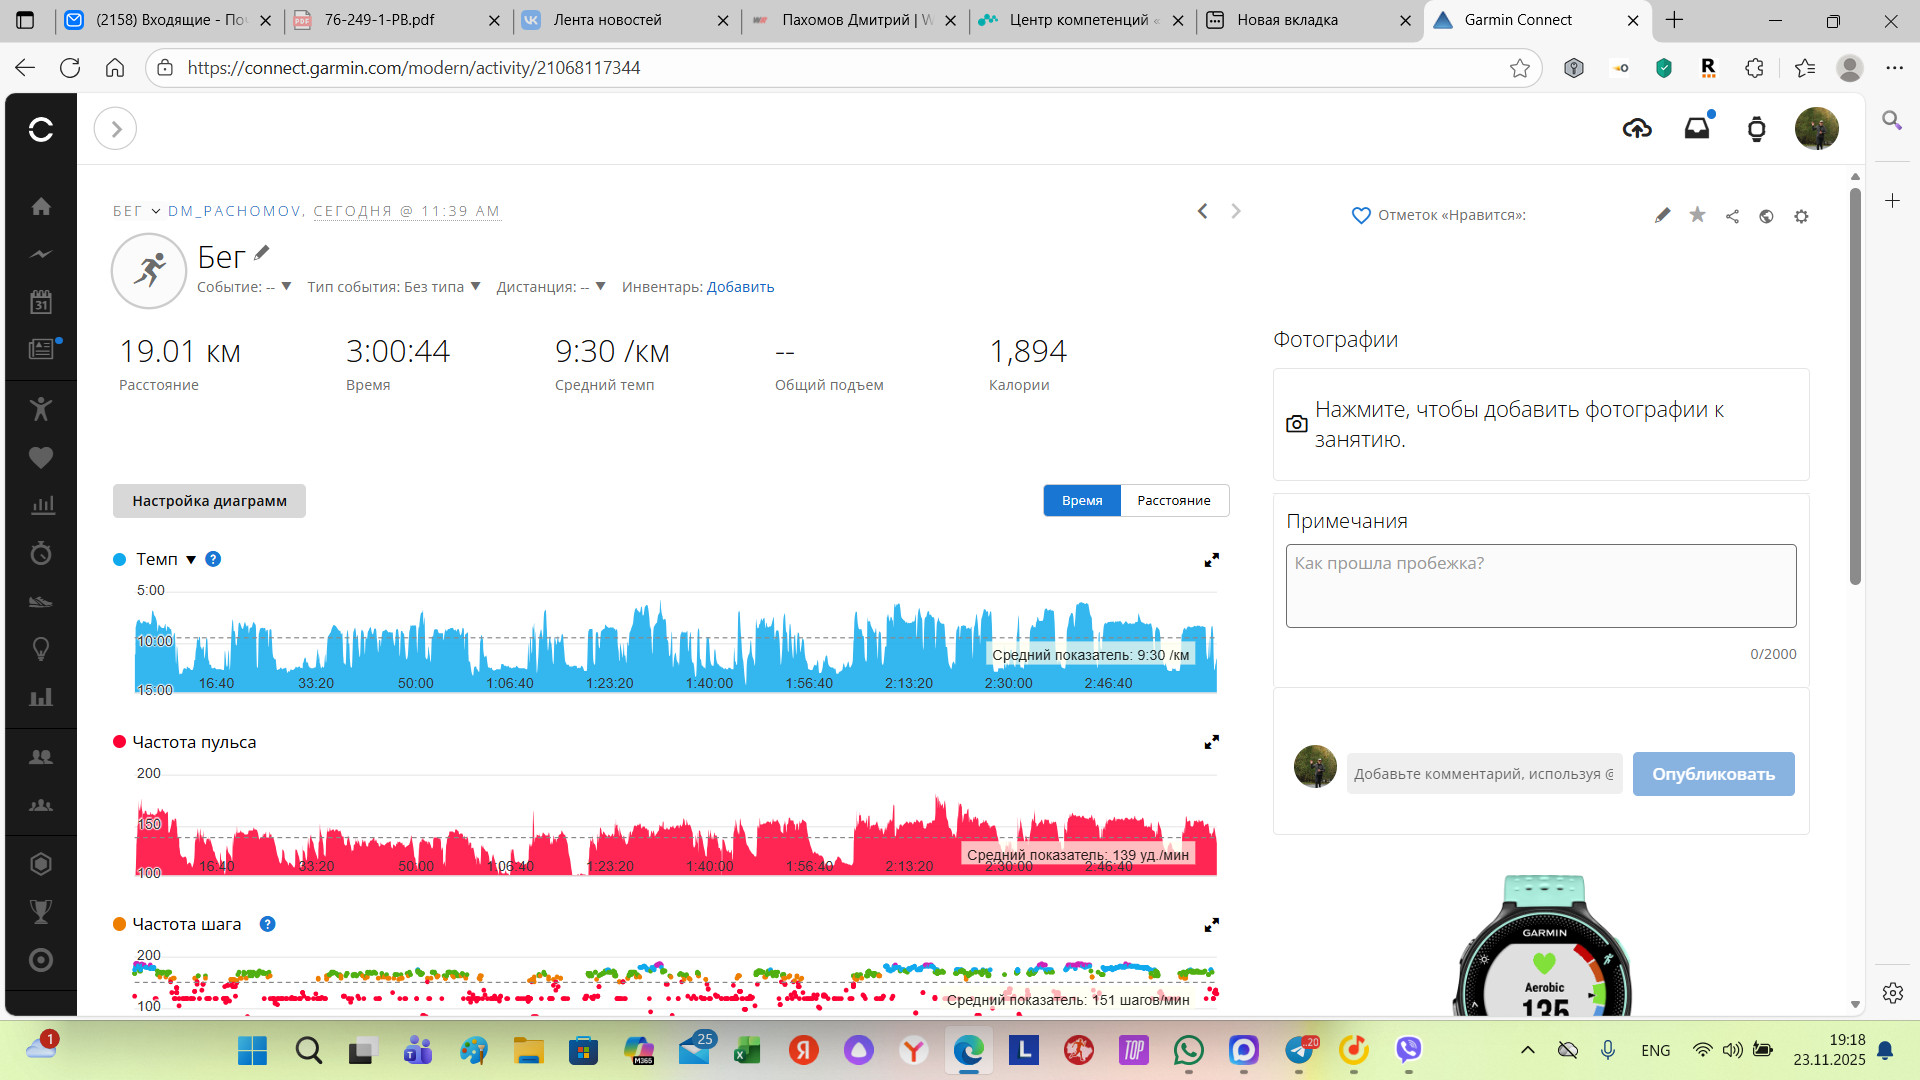Click the Темп chart help question icon
This screenshot has width=1920, height=1080.
(213, 559)
